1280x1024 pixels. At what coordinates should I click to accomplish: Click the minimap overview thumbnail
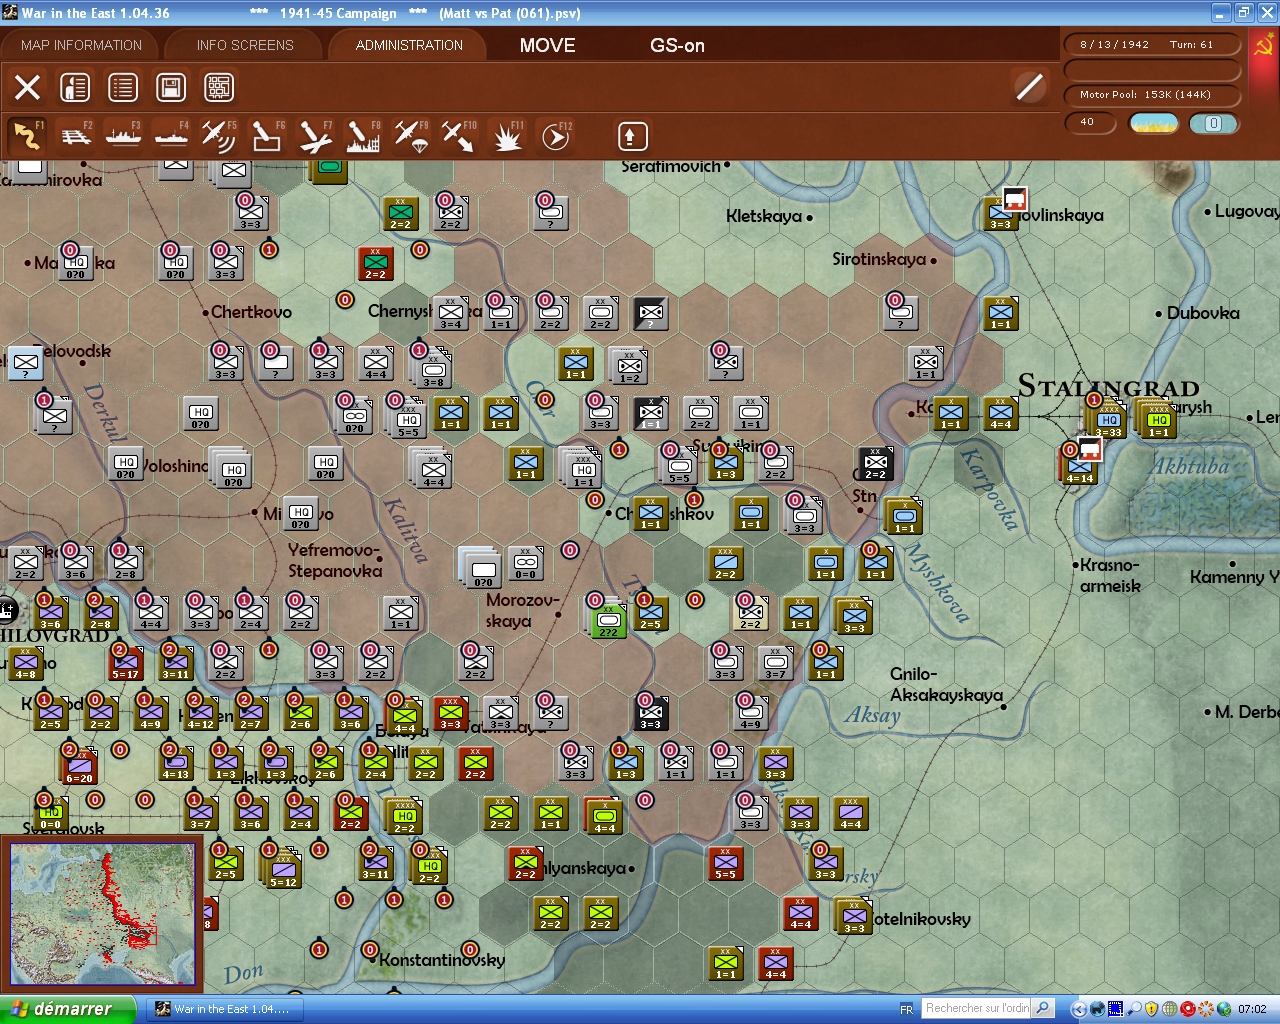tap(103, 915)
